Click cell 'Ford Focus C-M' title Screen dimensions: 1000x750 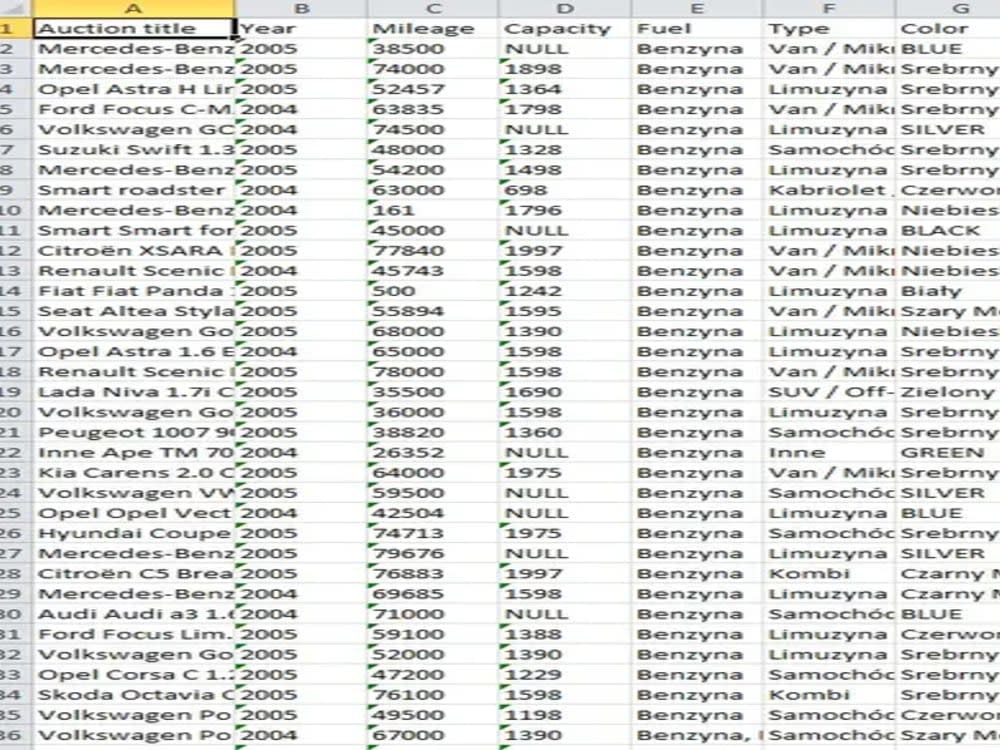click(133, 110)
